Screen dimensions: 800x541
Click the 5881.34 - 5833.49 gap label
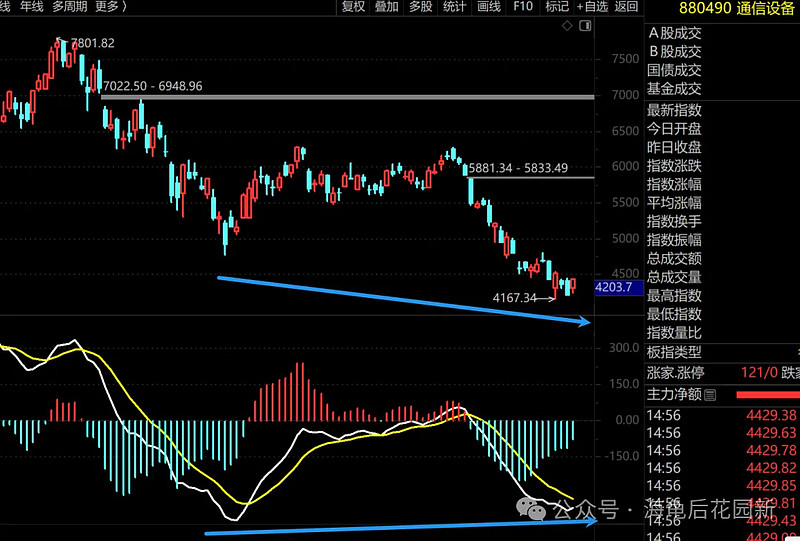point(518,168)
